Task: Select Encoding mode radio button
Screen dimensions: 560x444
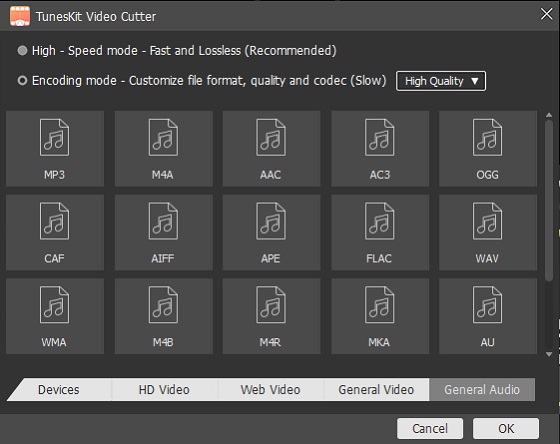Action: (x=22, y=81)
